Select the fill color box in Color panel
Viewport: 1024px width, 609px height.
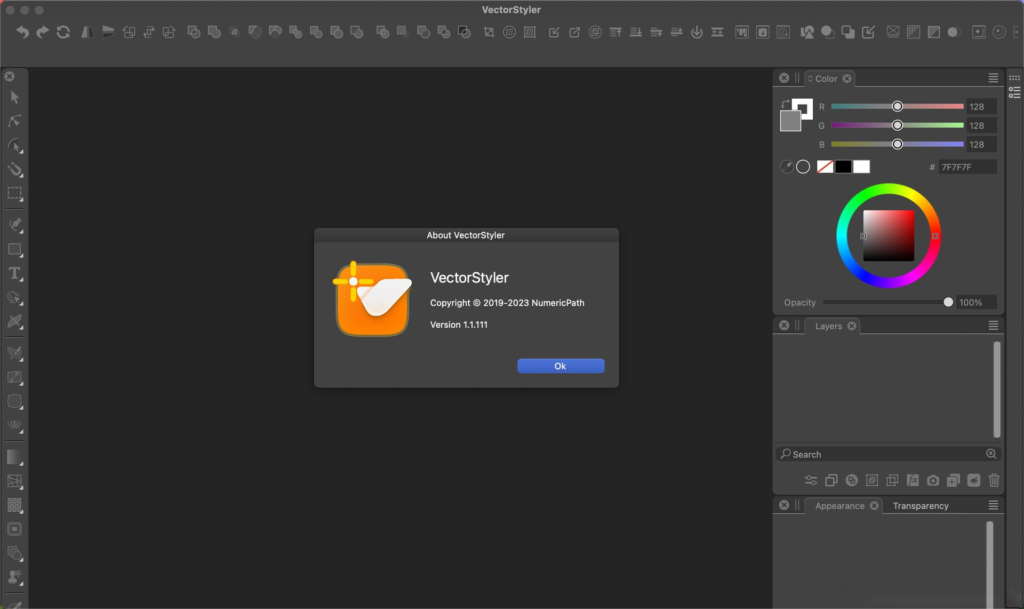pos(790,121)
